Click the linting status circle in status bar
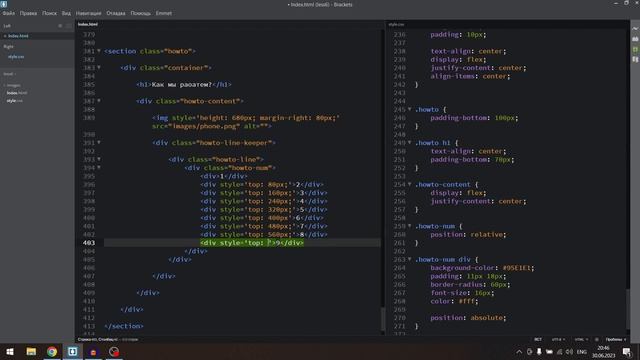The width and height of the screenshot is (640, 360). tap(597, 339)
